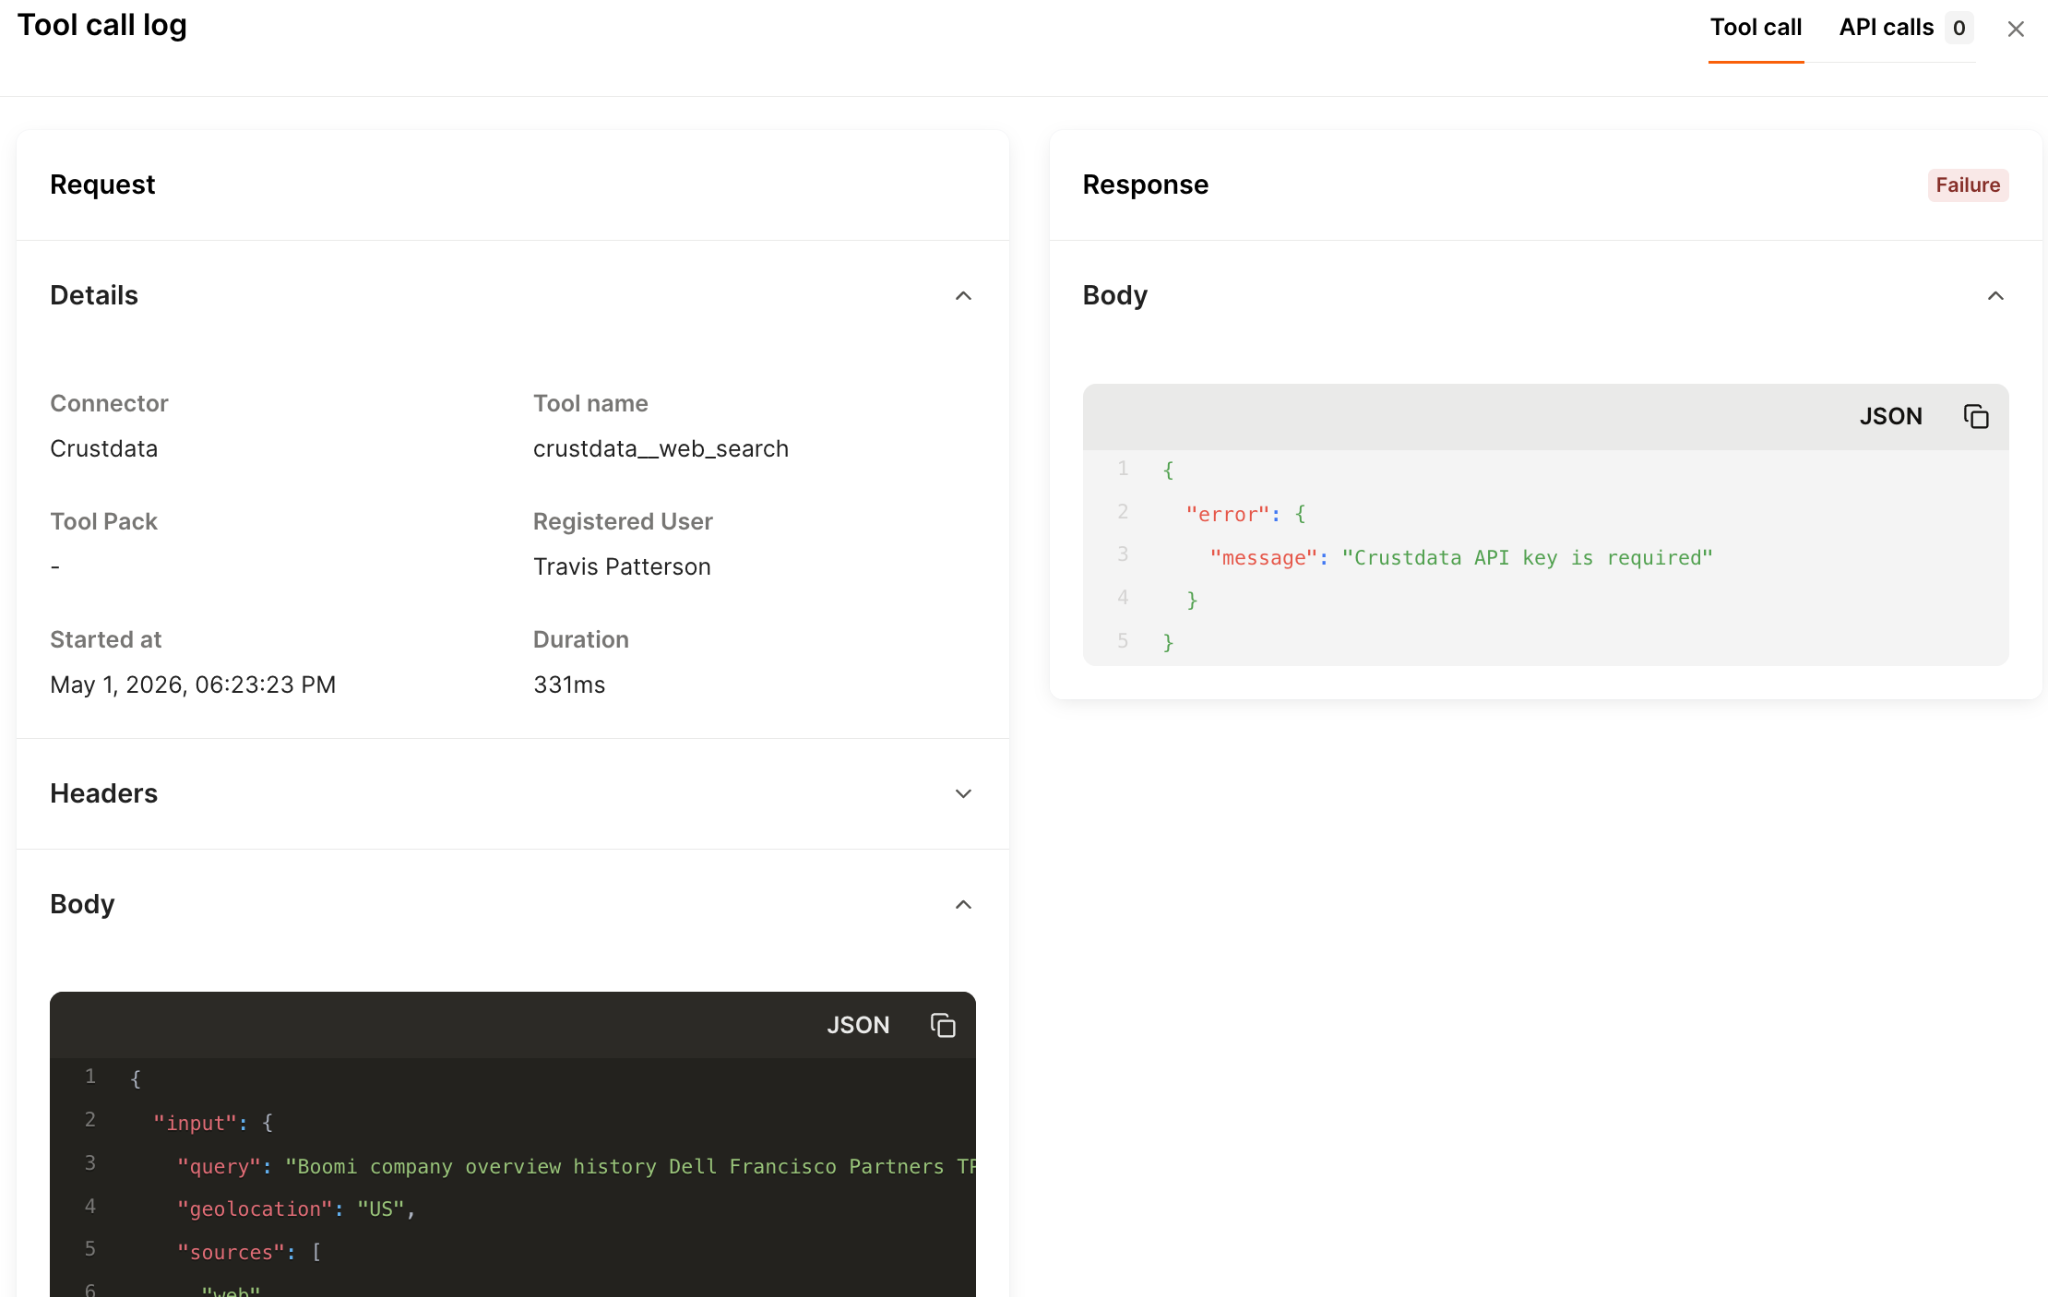Select the started at timestamp
Viewport: 2048px width, 1297px height.
click(x=193, y=684)
